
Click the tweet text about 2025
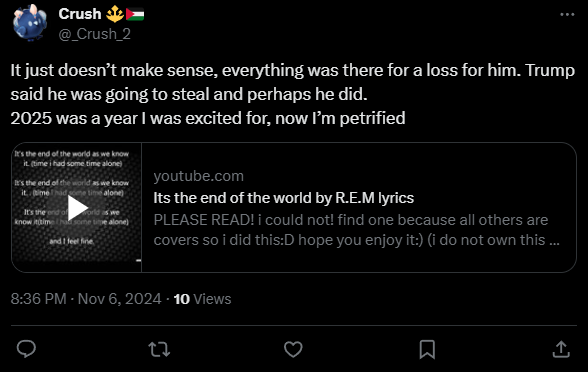coord(208,118)
